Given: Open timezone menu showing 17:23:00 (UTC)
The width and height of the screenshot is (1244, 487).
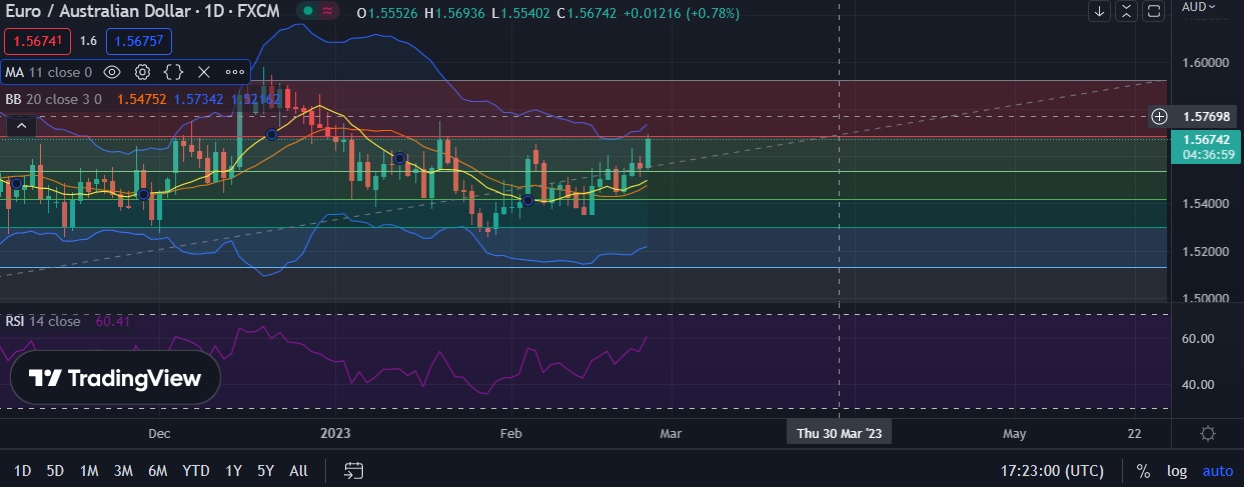Looking at the screenshot, I should (x=1053, y=470).
